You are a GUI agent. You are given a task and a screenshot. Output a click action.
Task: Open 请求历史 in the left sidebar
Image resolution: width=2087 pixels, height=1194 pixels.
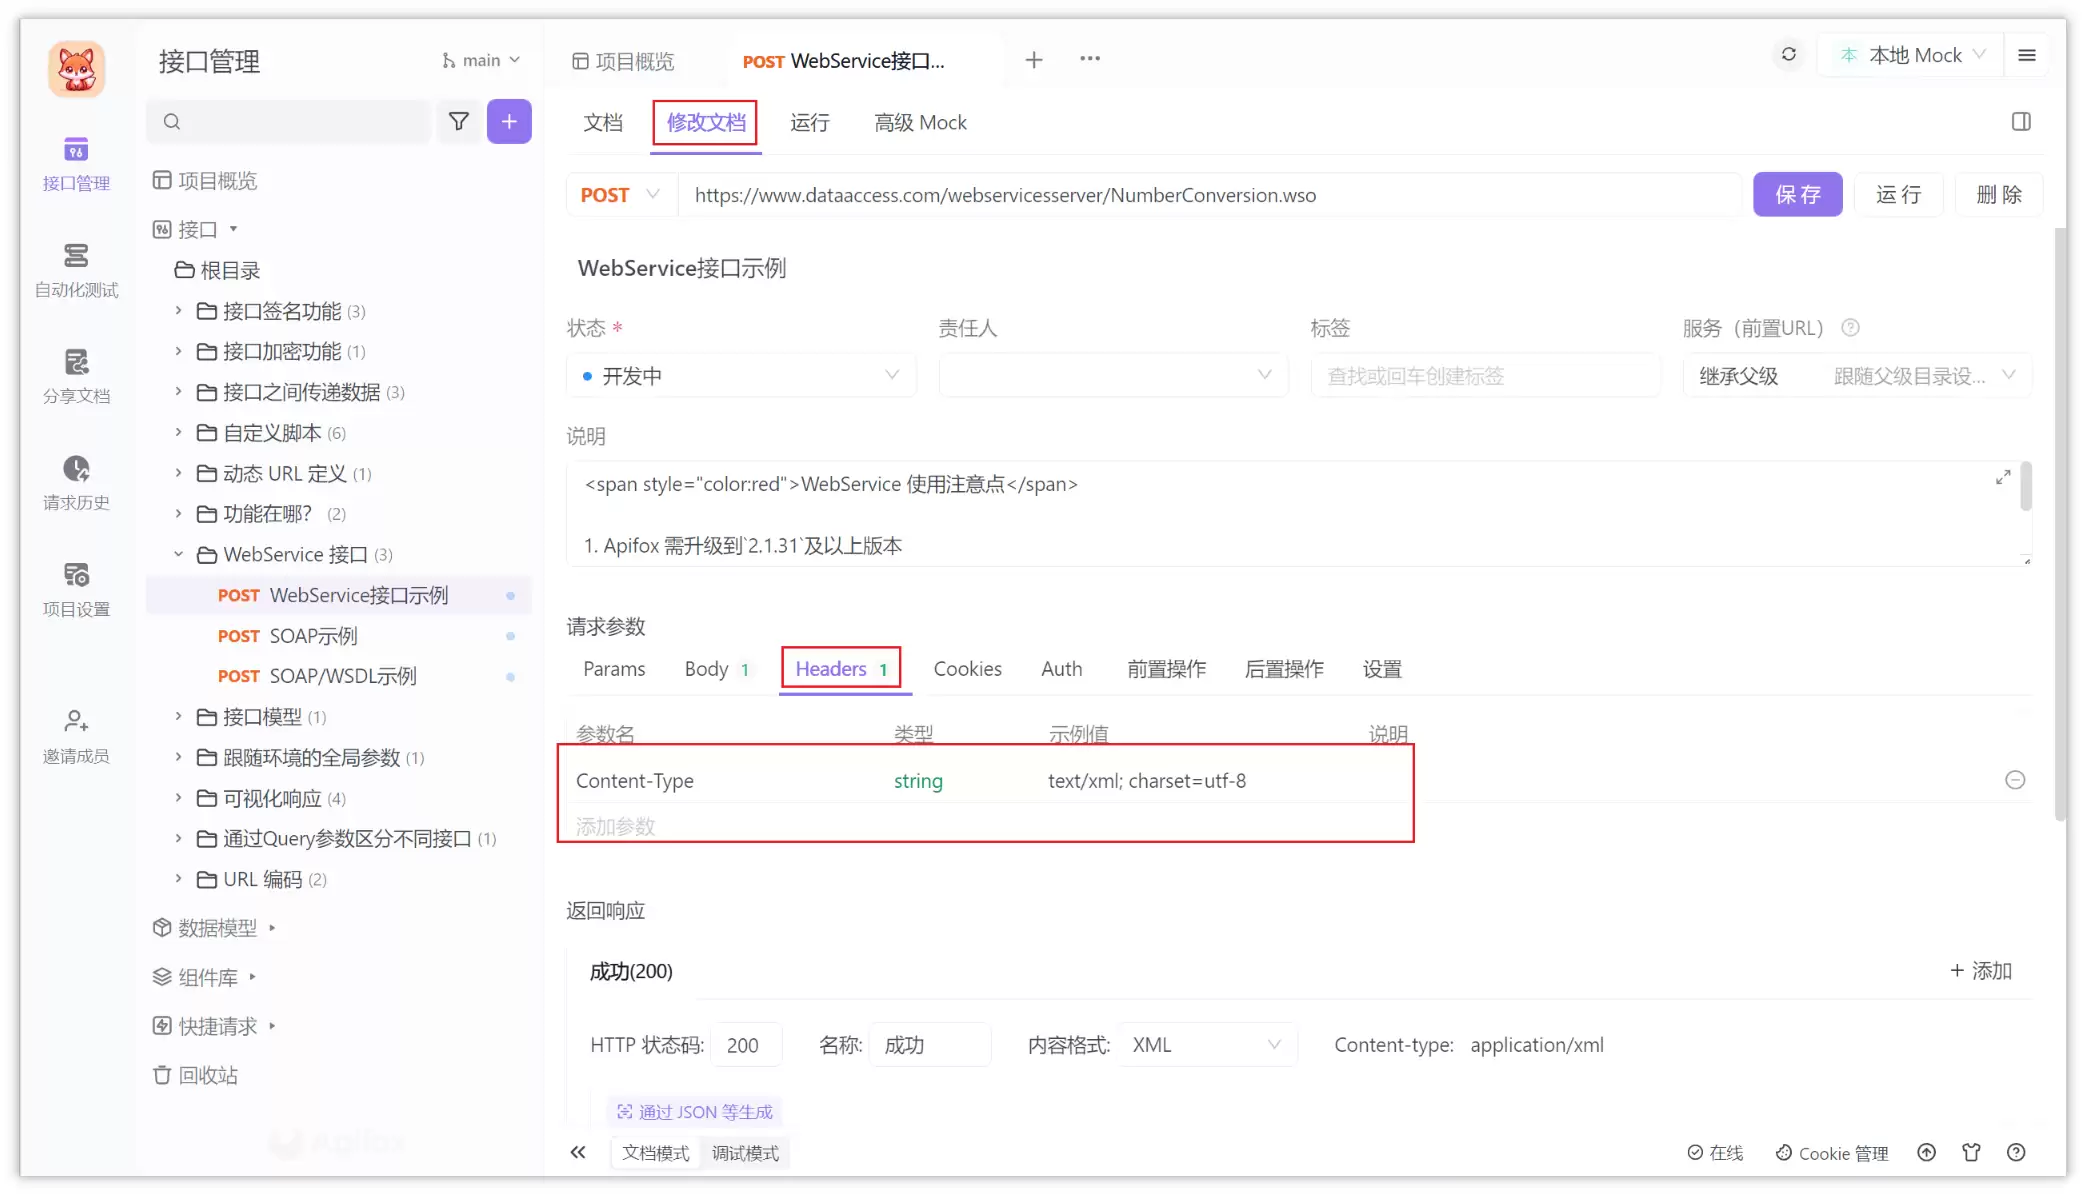(x=76, y=483)
